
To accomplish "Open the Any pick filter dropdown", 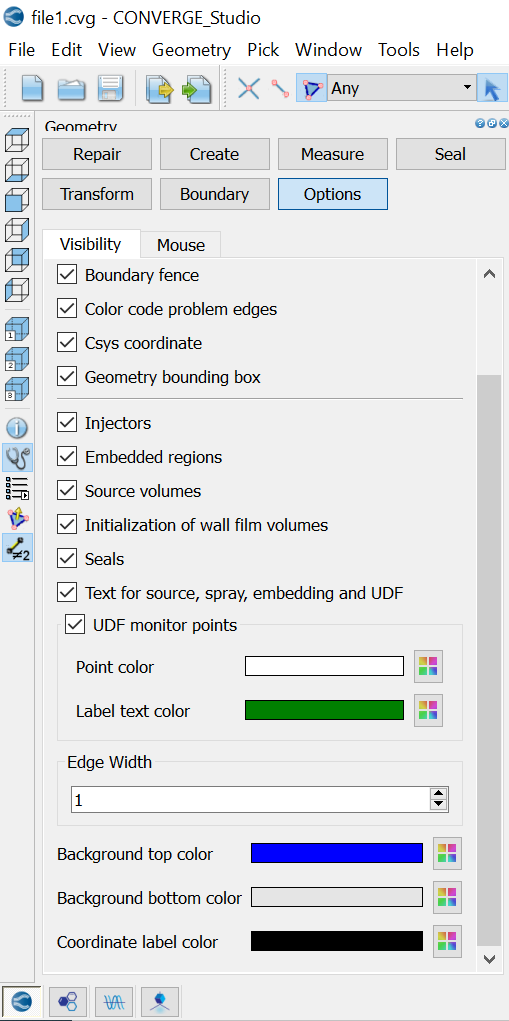I will 401,88.
